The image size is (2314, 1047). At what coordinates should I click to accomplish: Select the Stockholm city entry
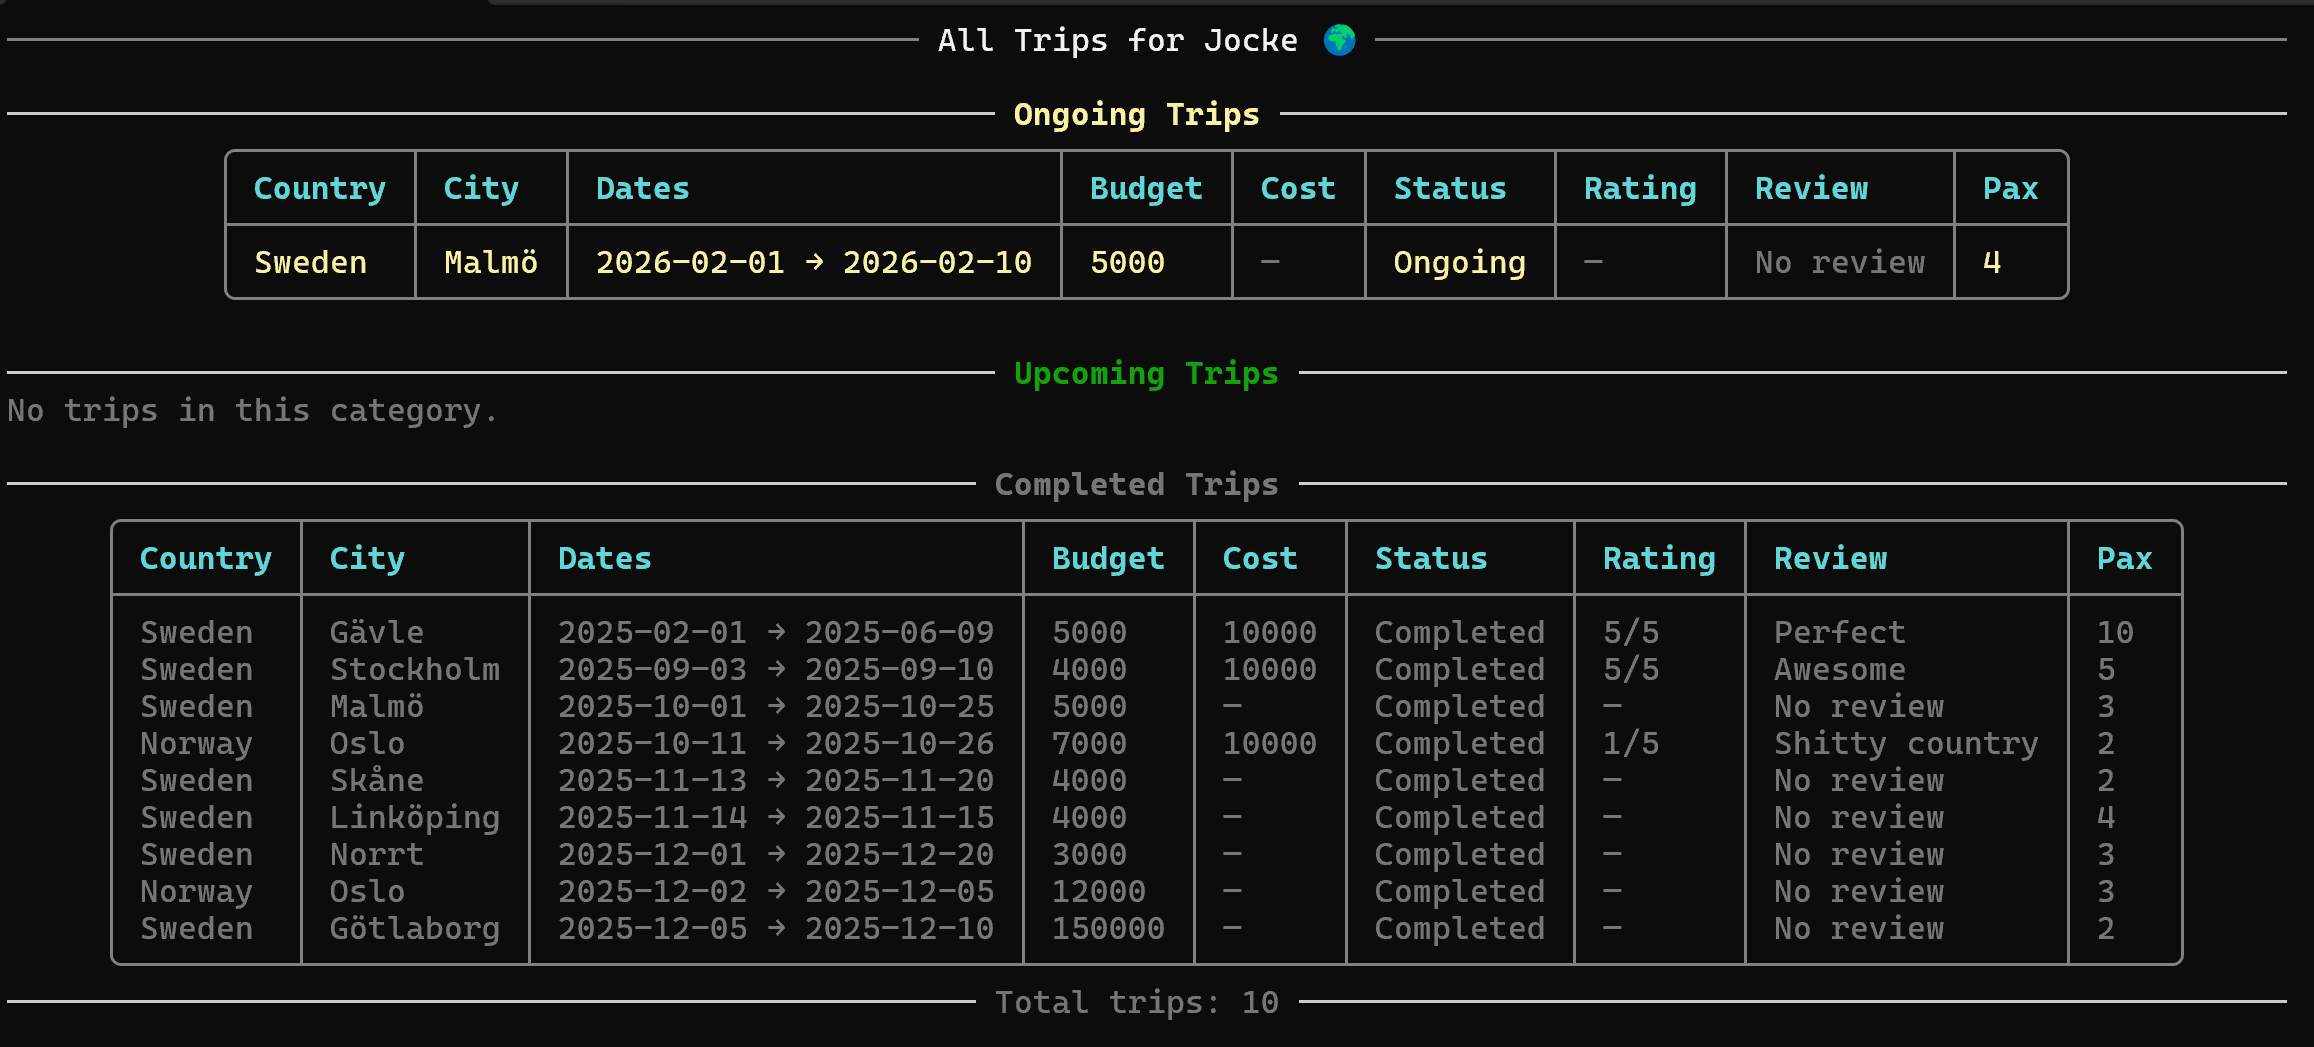point(414,669)
